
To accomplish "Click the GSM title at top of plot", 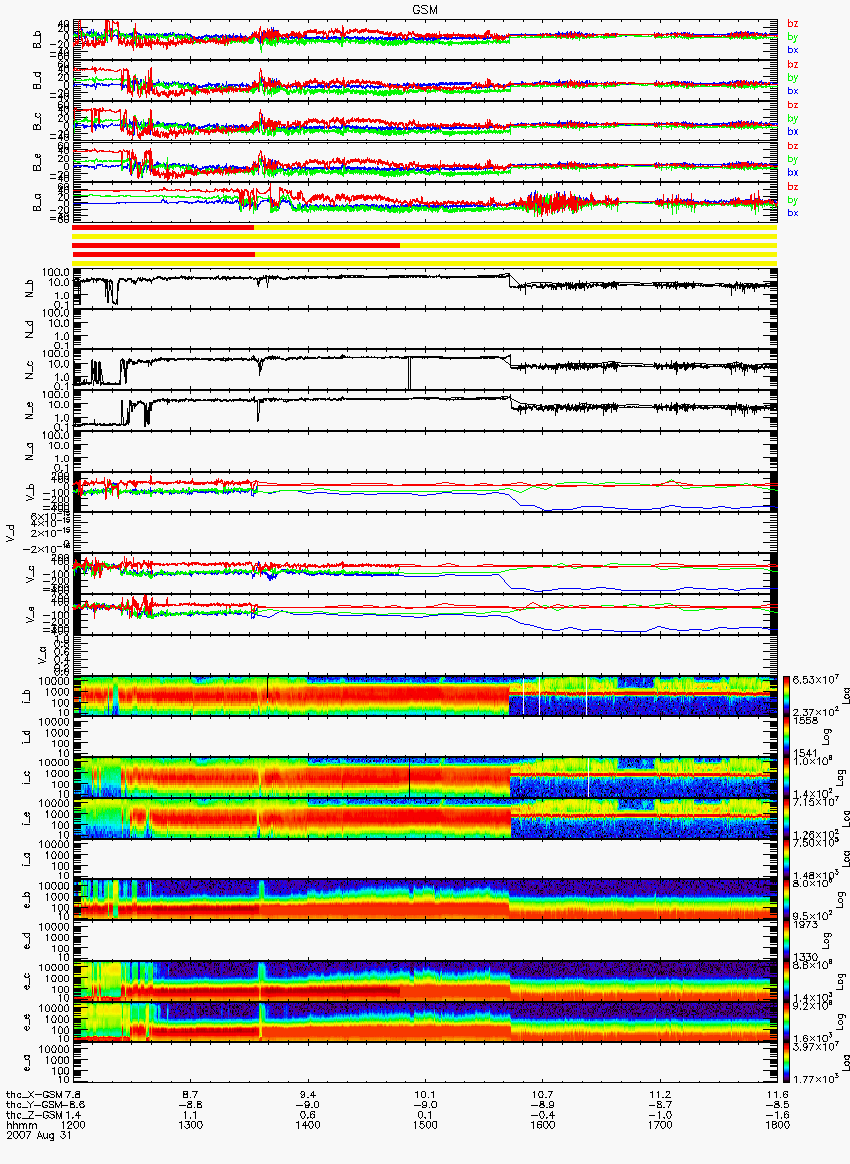I will [x=425, y=10].
